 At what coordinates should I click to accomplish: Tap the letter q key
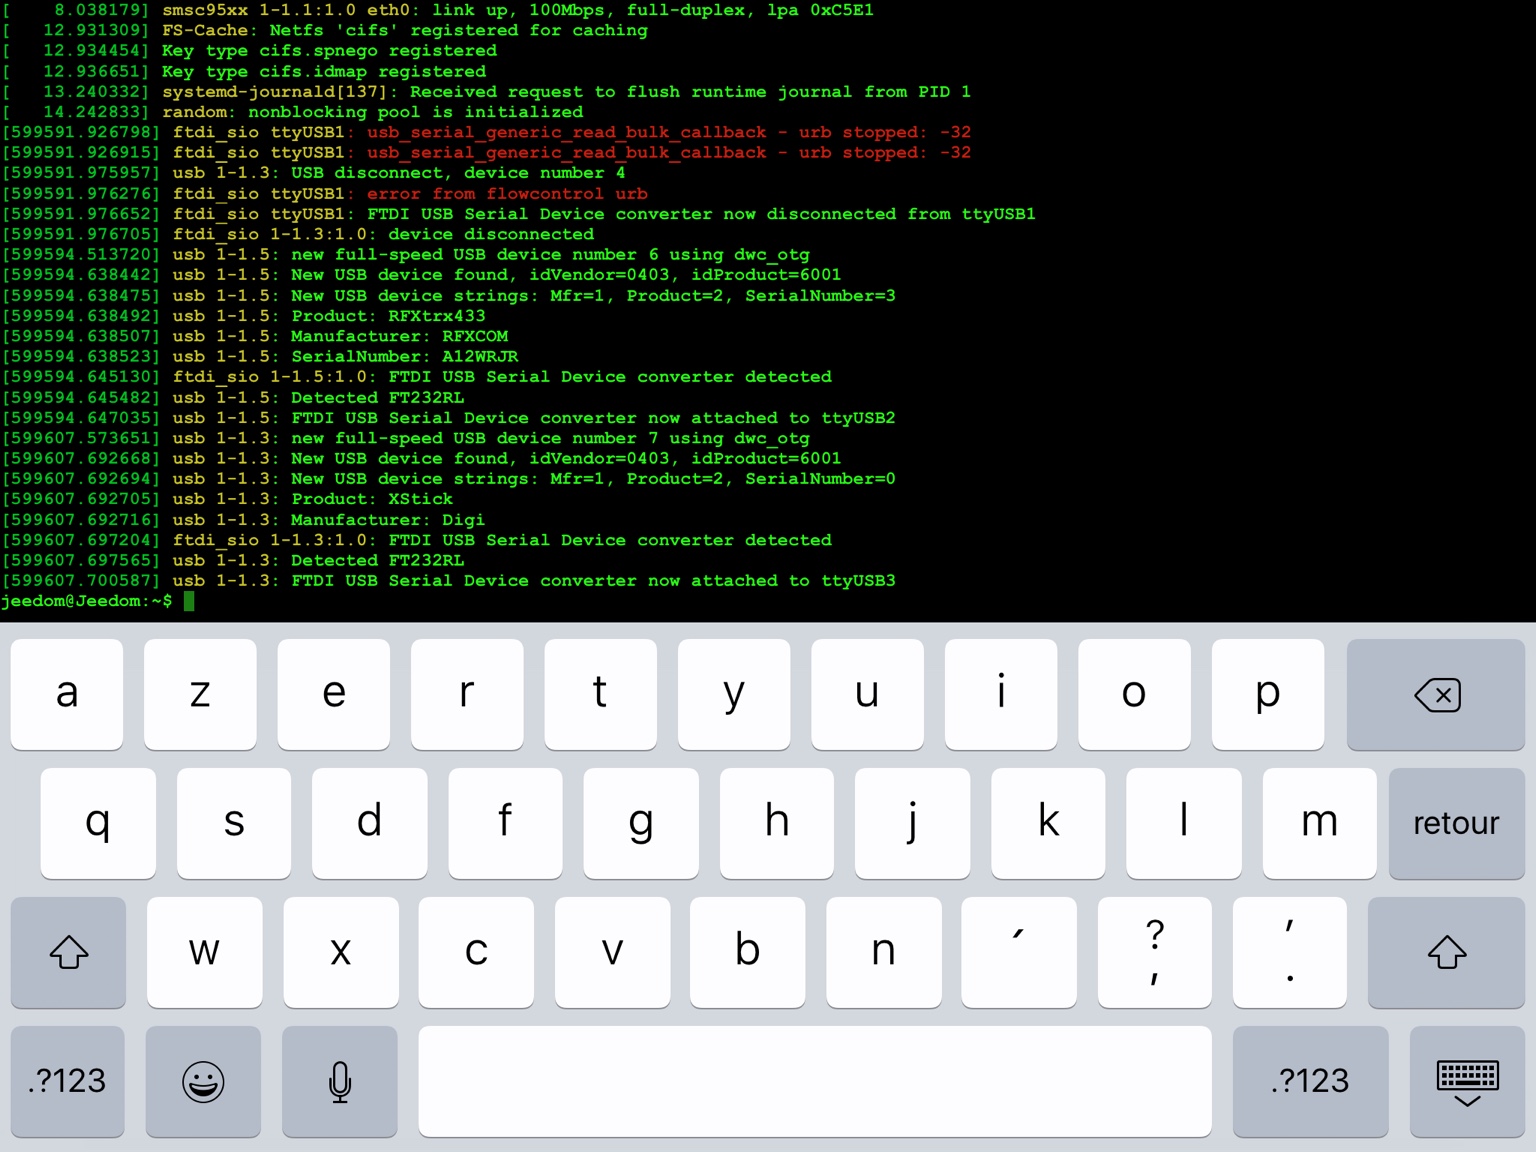[x=98, y=823]
